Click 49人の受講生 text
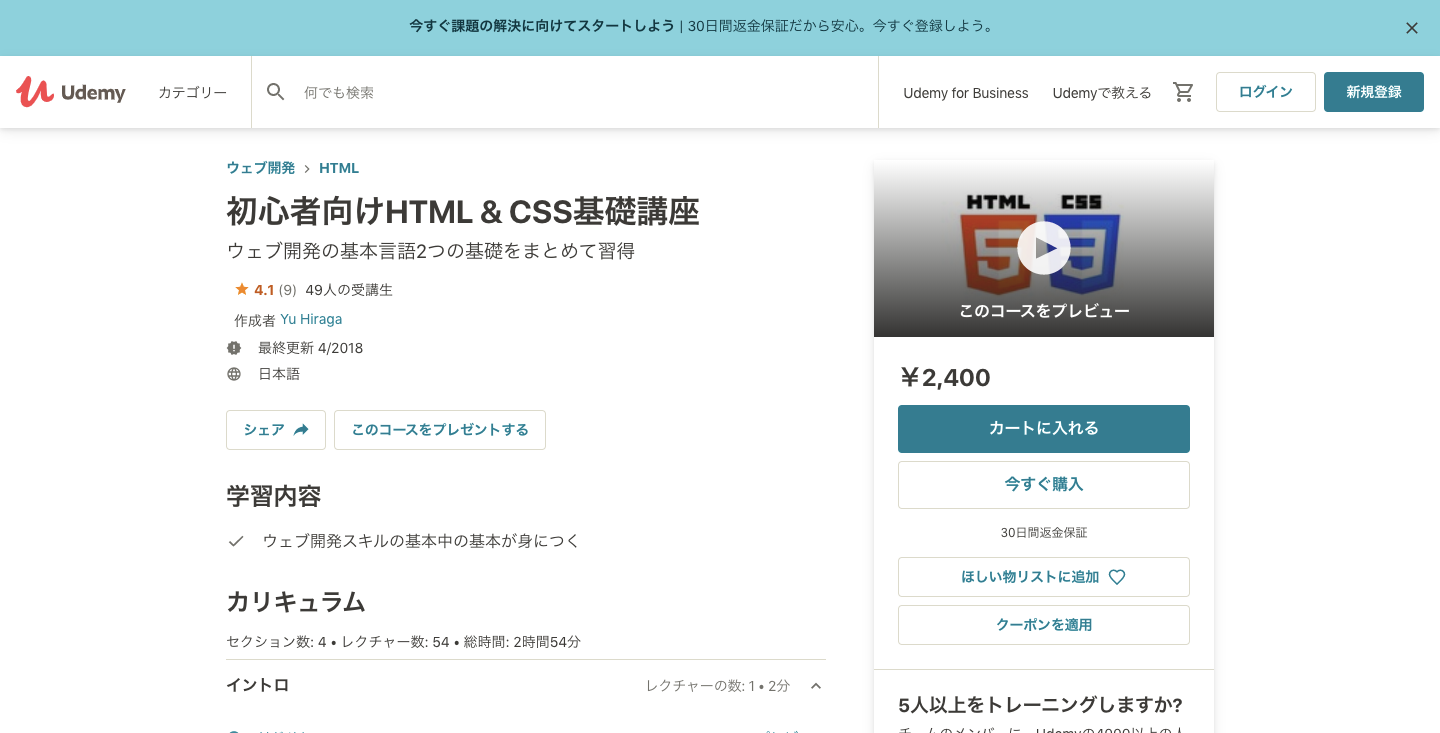Image resolution: width=1440 pixels, height=733 pixels. click(x=349, y=290)
